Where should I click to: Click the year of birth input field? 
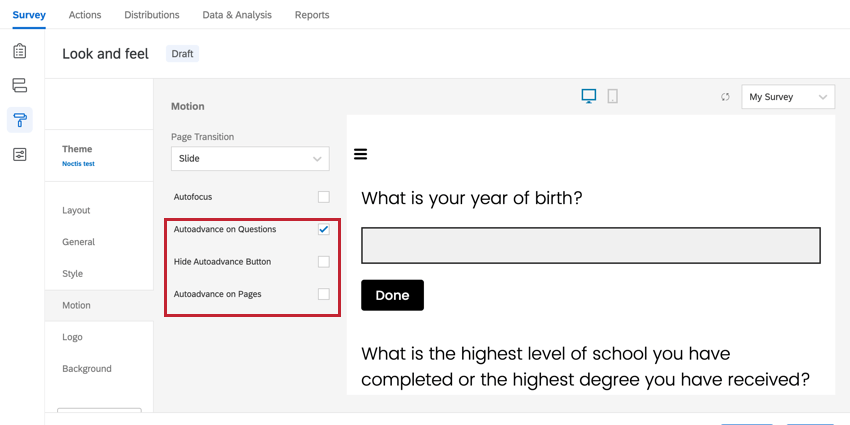(590, 245)
